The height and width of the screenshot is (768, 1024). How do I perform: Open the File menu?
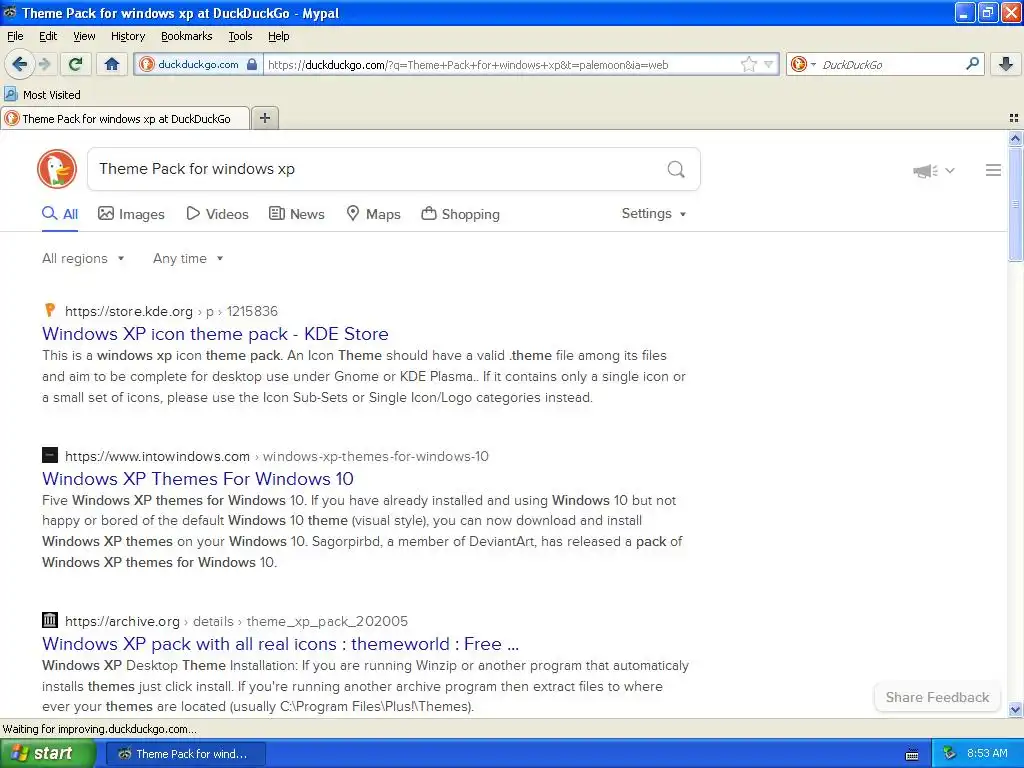pyautogui.click(x=15, y=36)
